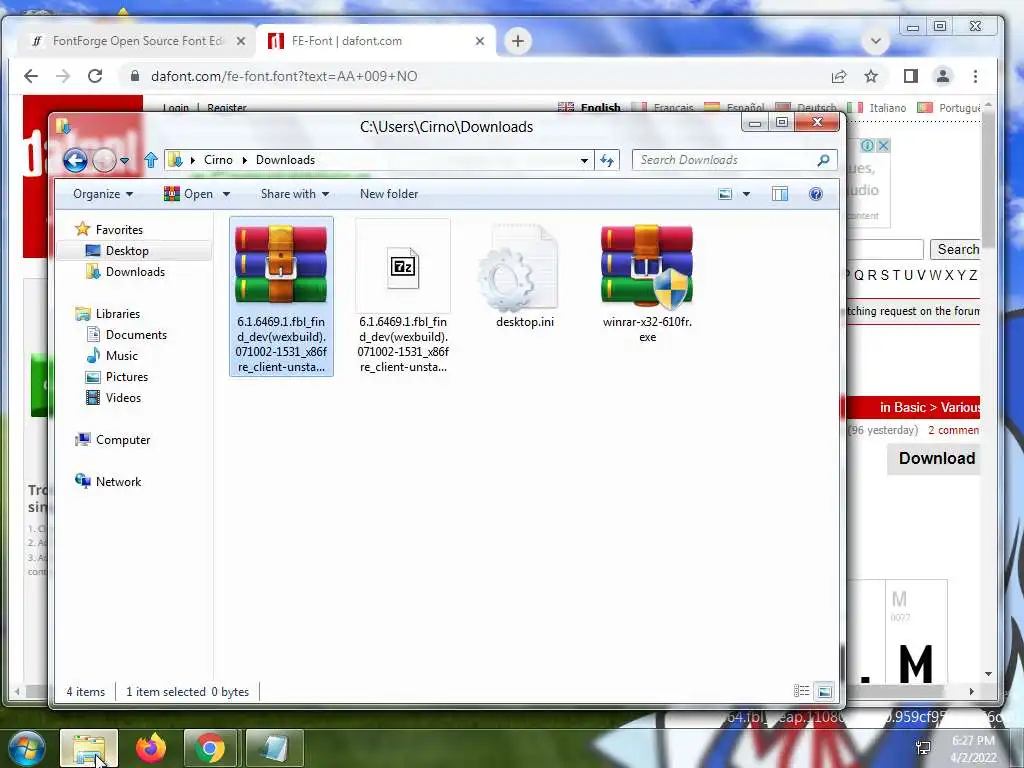Expand the view options dropdown arrow
The image size is (1024, 768).
pyautogui.click(x=746, y=194)
